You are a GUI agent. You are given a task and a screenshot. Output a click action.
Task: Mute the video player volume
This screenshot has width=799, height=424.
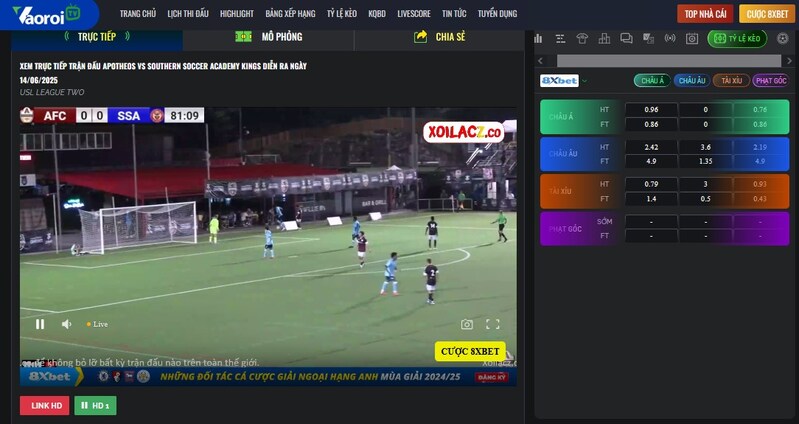66,324
